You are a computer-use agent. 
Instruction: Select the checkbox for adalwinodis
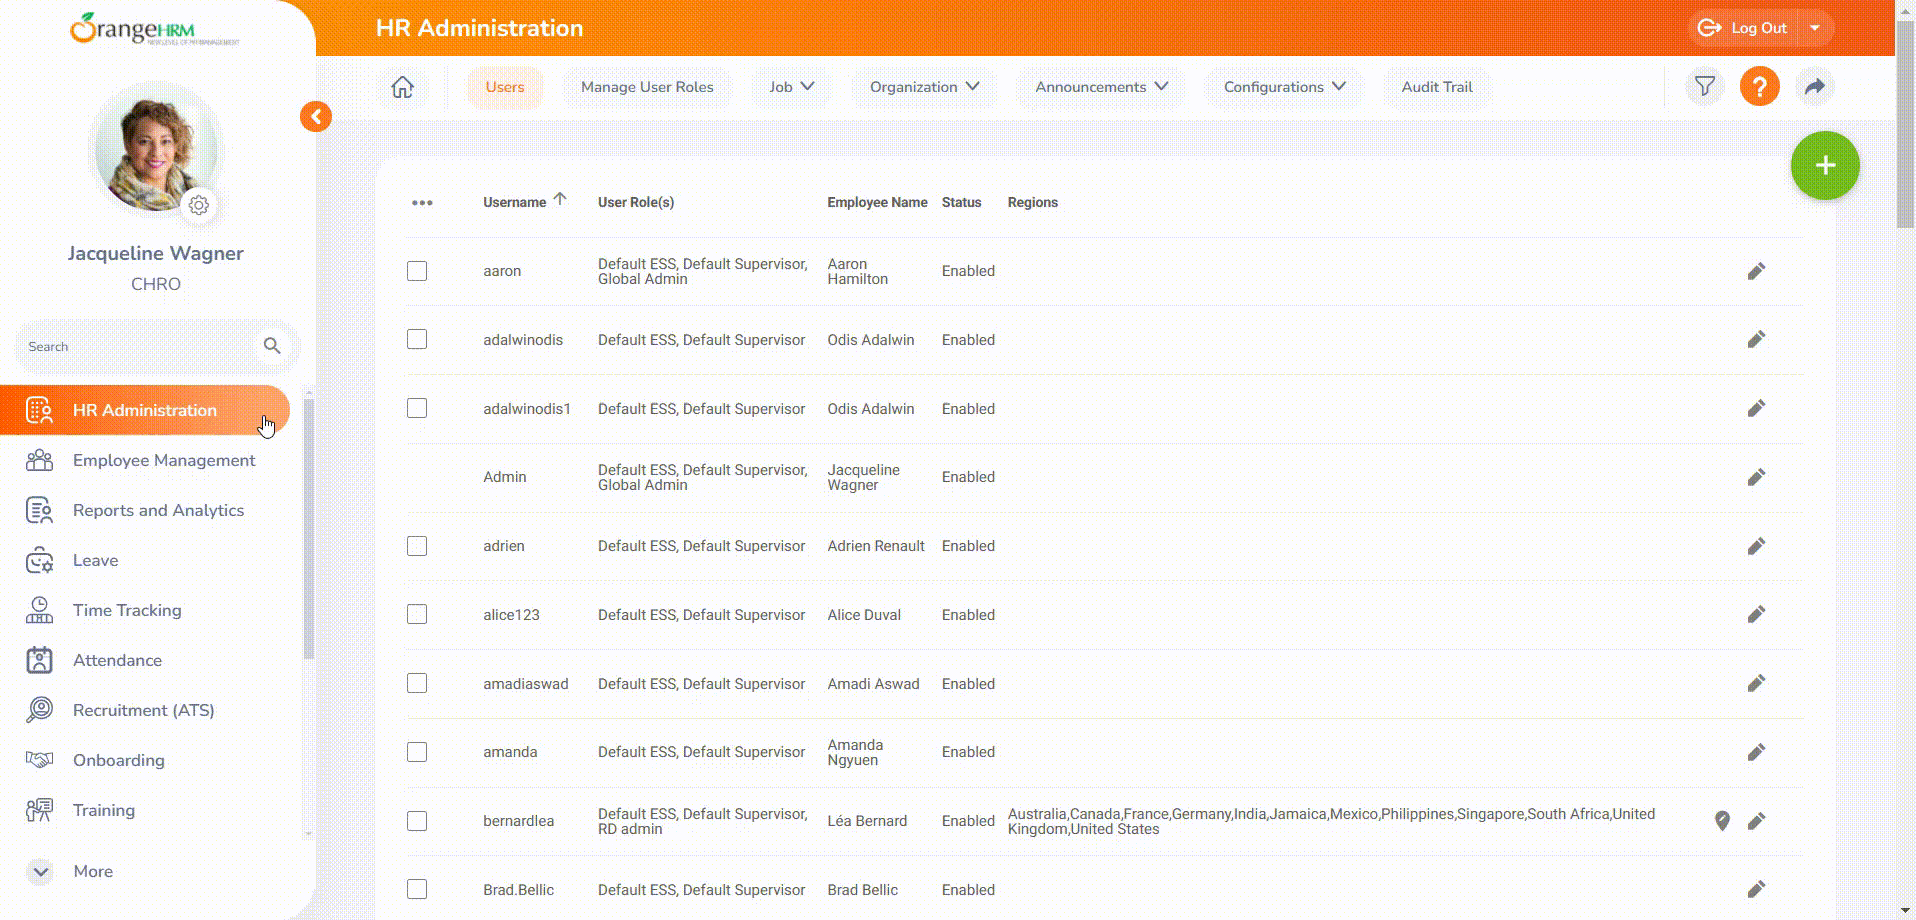tap(417, 340)
